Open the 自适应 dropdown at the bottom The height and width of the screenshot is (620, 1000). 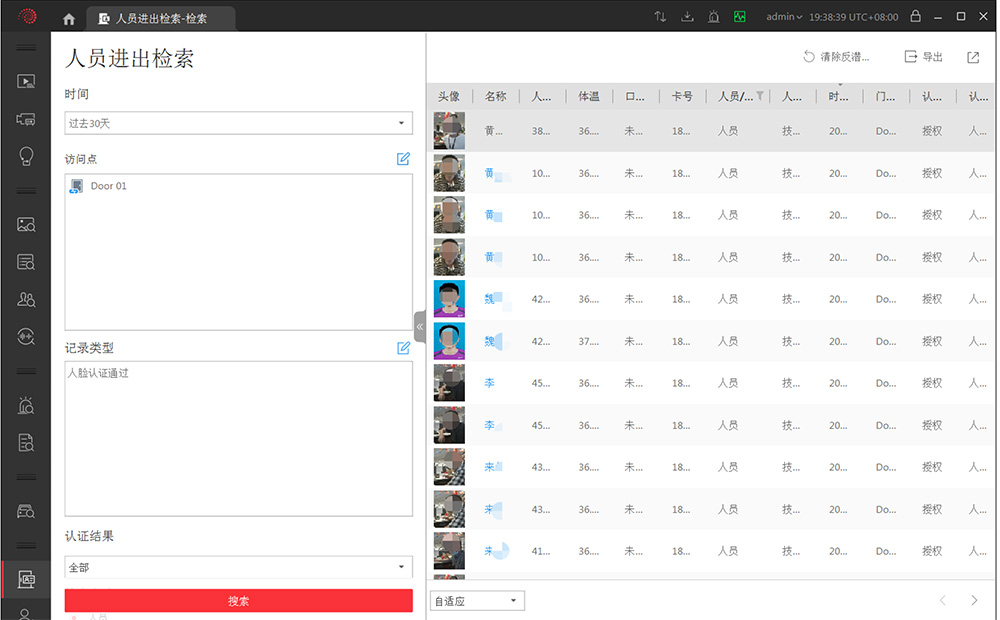click(x=477, y=601)
